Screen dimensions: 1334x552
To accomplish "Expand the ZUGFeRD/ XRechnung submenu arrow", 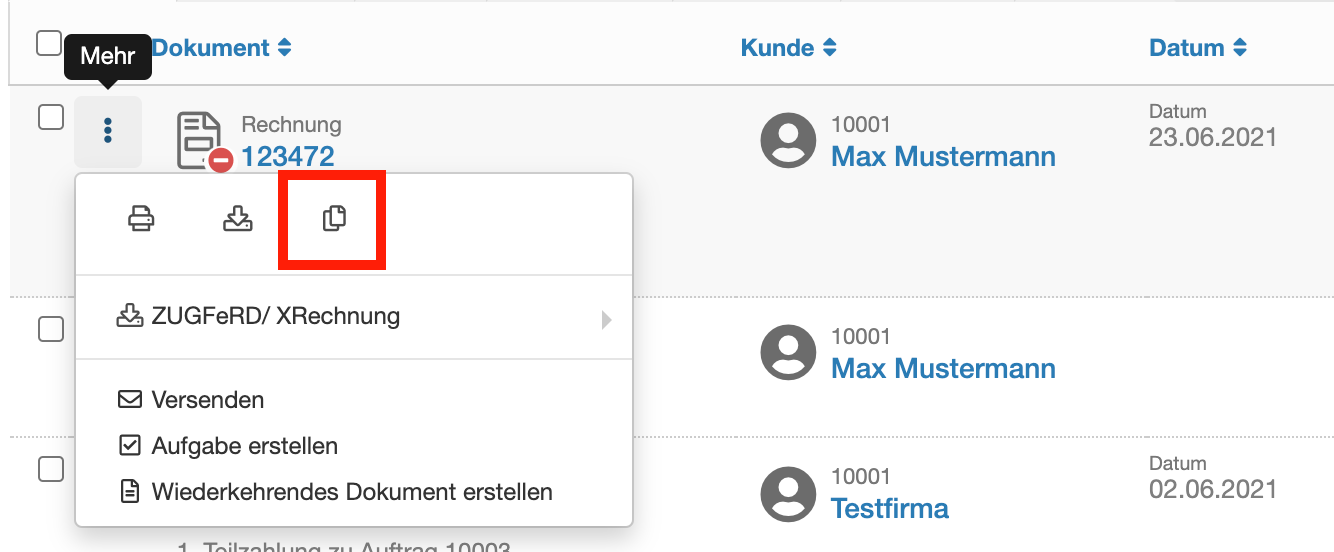I will tap(605, 320).
